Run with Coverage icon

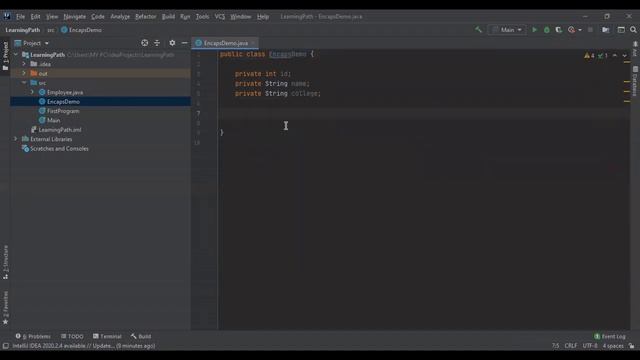[x=559, y=30]
